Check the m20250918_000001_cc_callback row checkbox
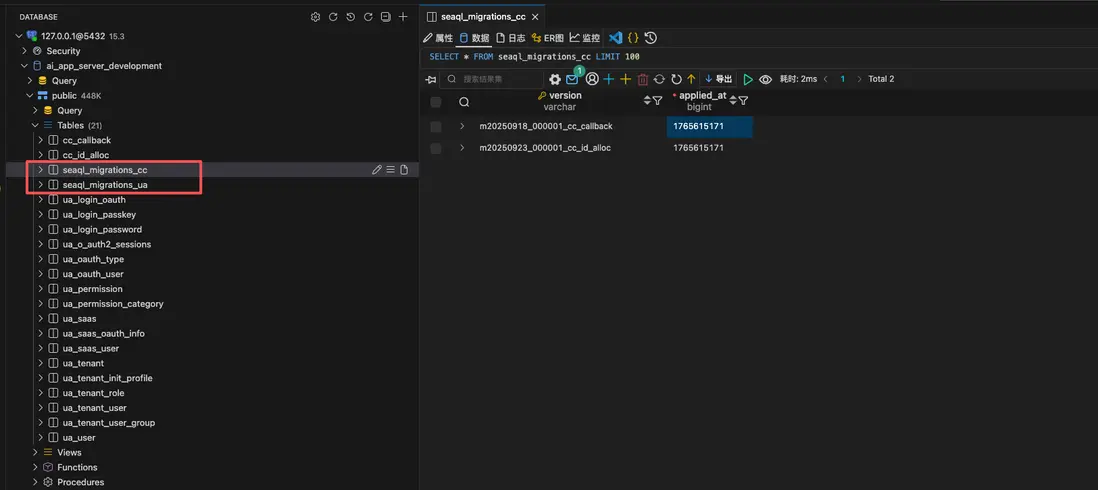The image size is (1098, 490). click(x=436, y=127)
